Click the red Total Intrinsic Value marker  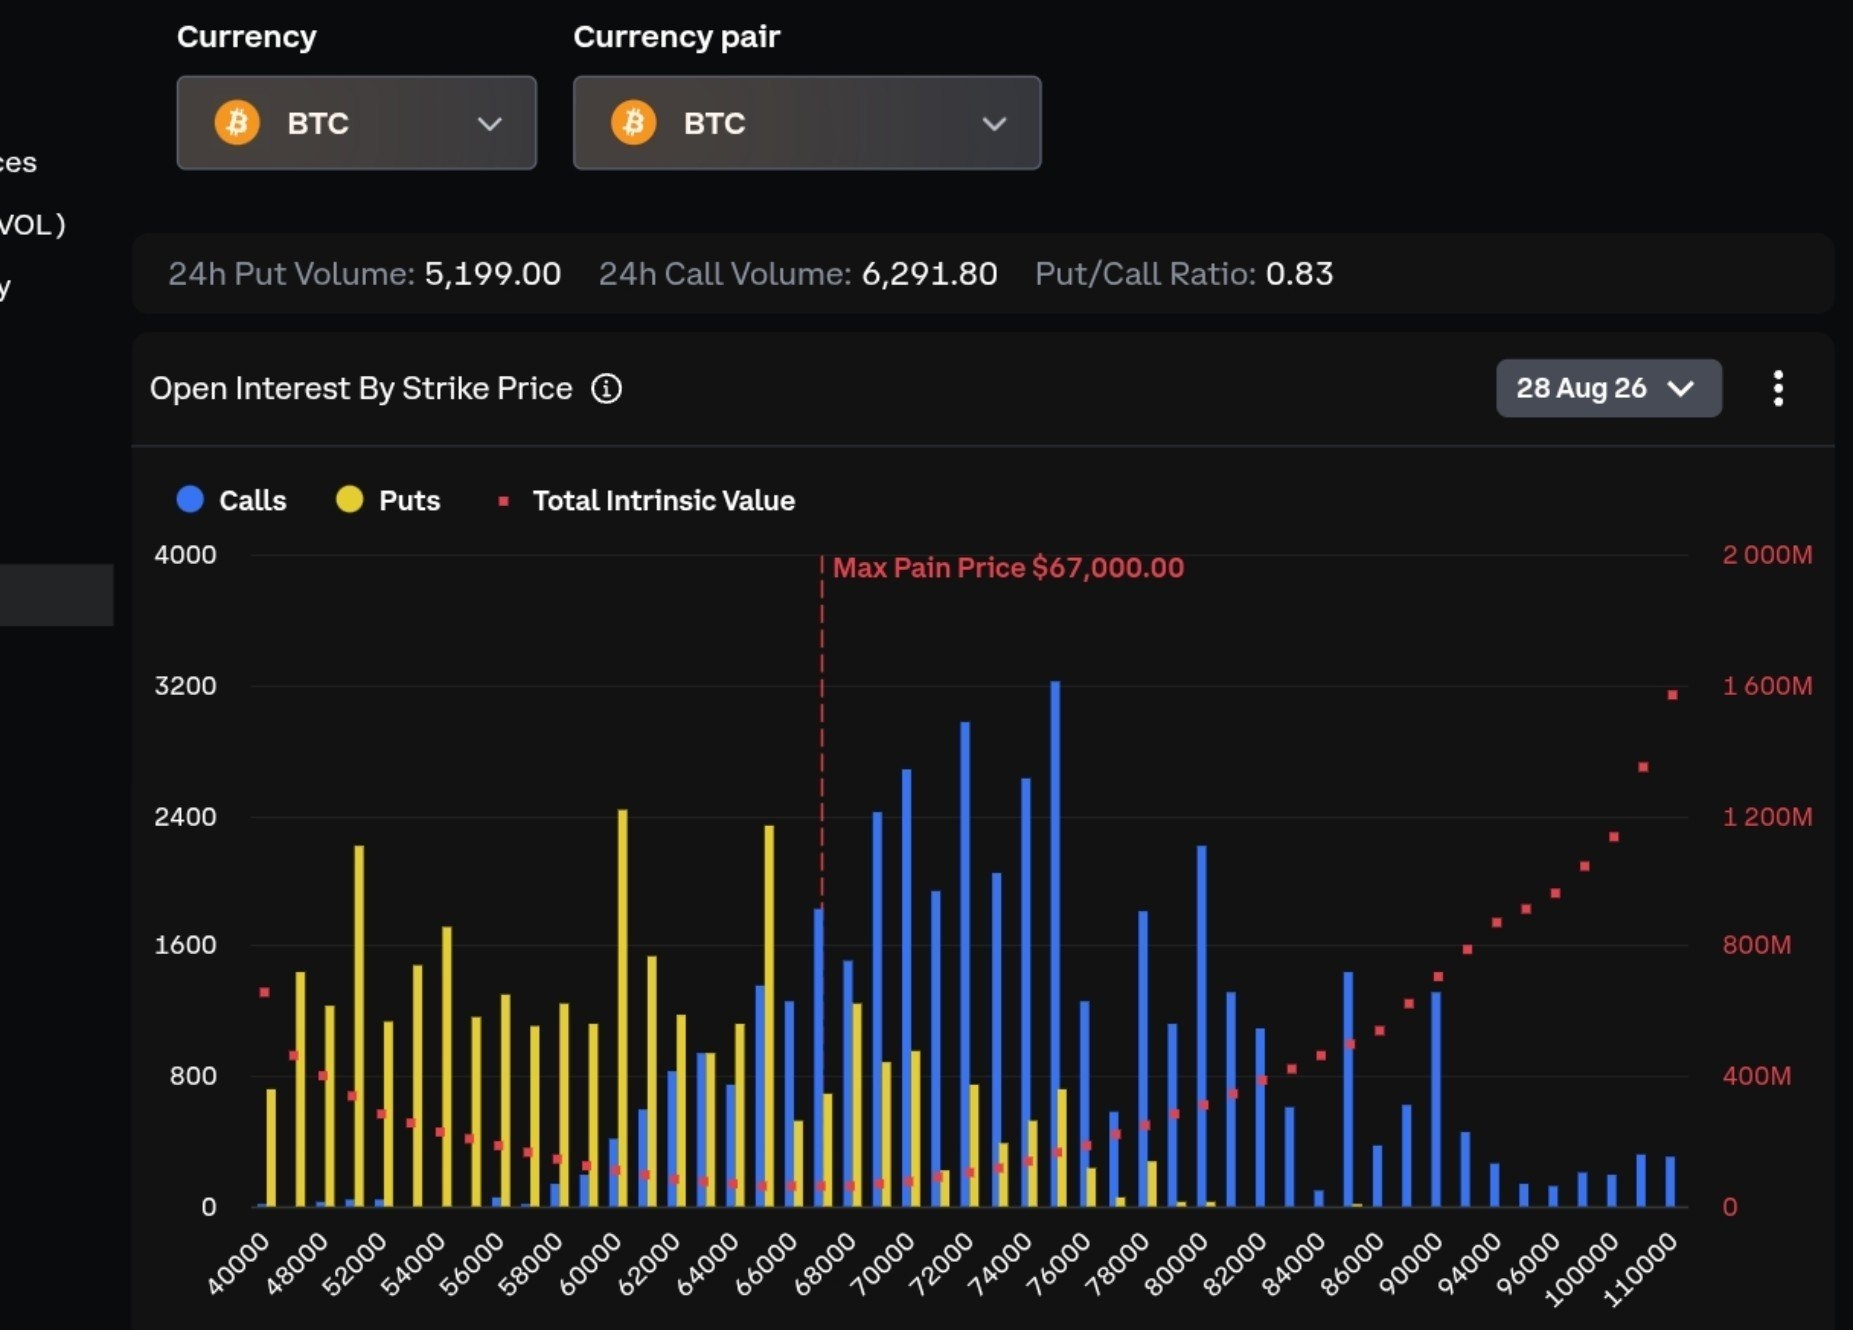pos(504,501)
